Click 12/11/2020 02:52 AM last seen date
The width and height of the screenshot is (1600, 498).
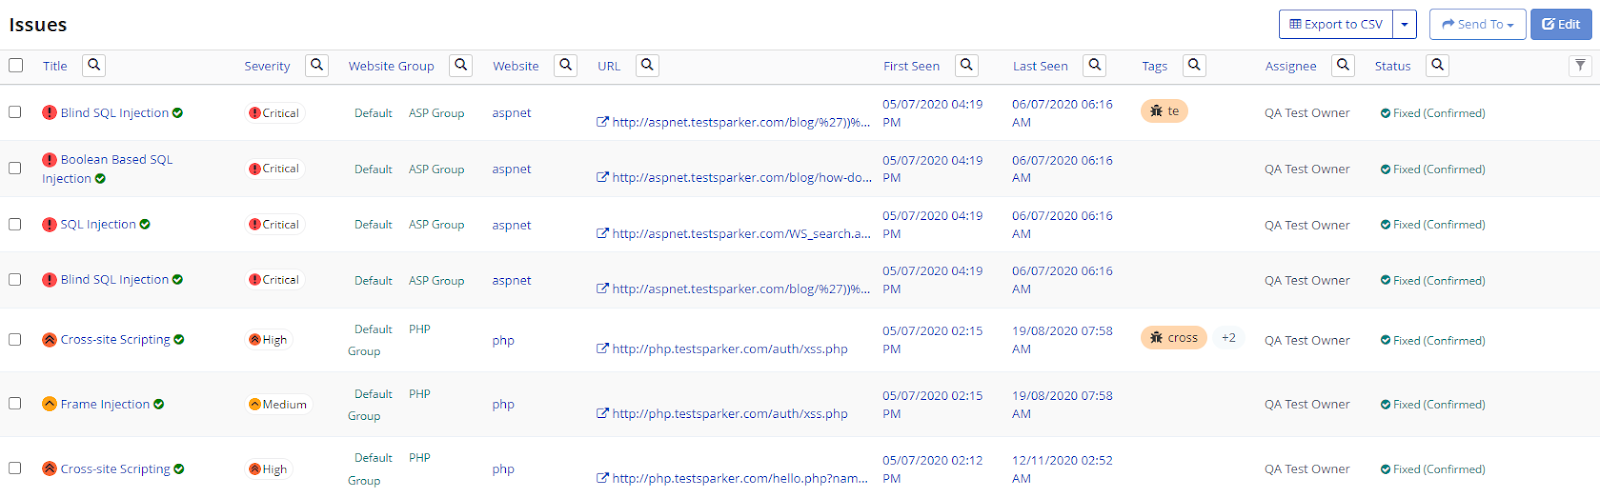pos(1062,469)
